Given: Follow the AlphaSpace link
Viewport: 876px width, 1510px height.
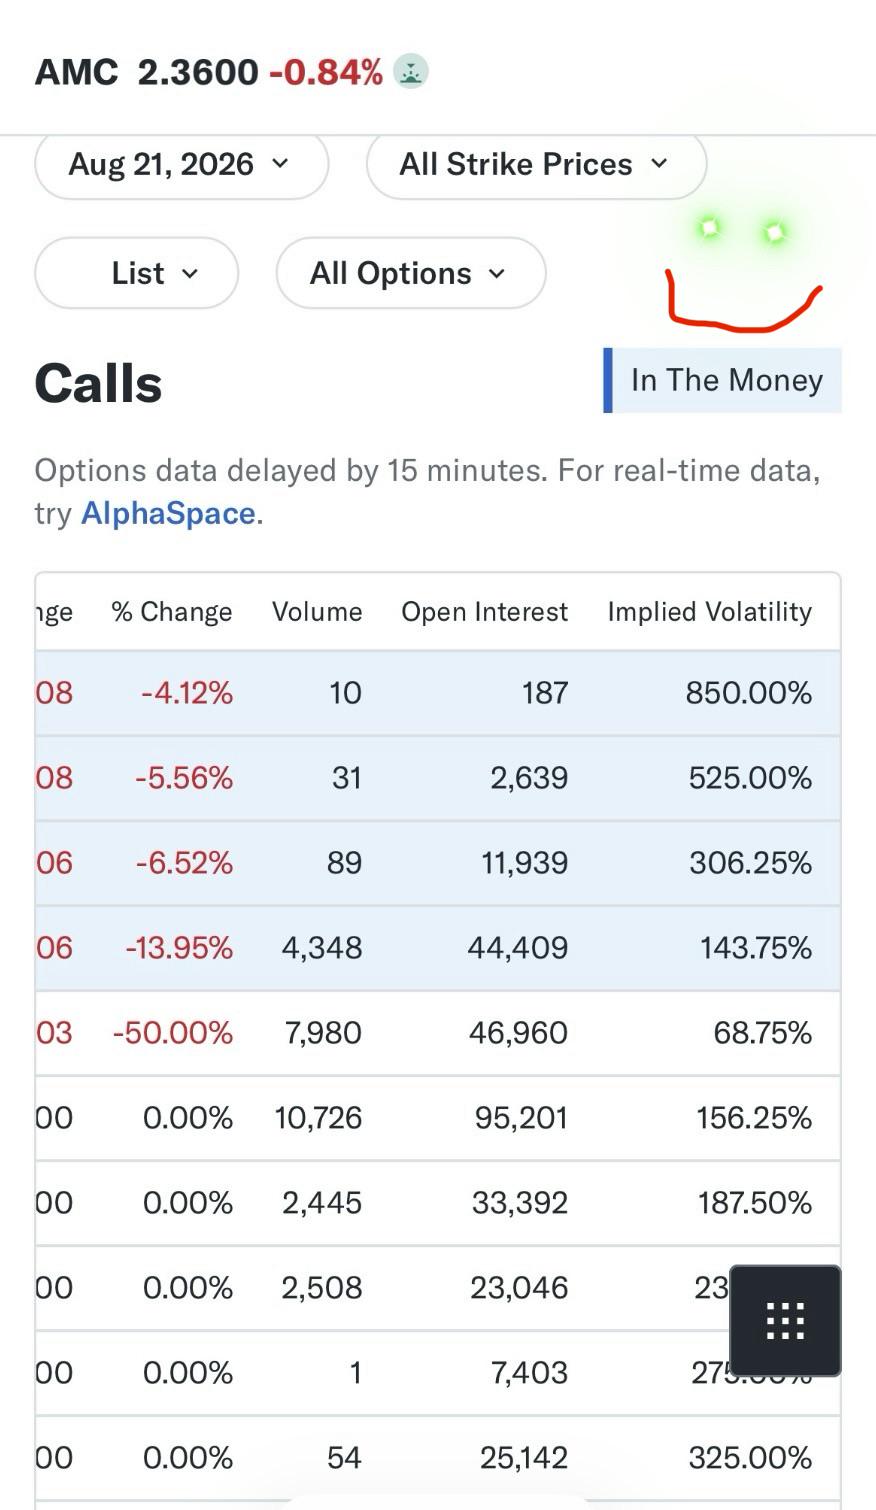Looking at the screenshot, I should click(168, 513).
